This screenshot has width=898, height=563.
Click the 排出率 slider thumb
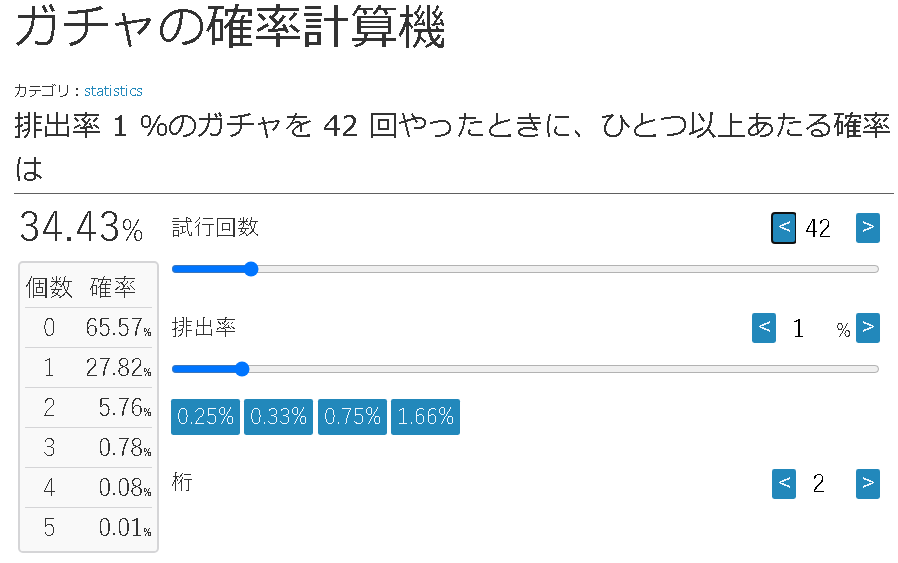[241, 369]
